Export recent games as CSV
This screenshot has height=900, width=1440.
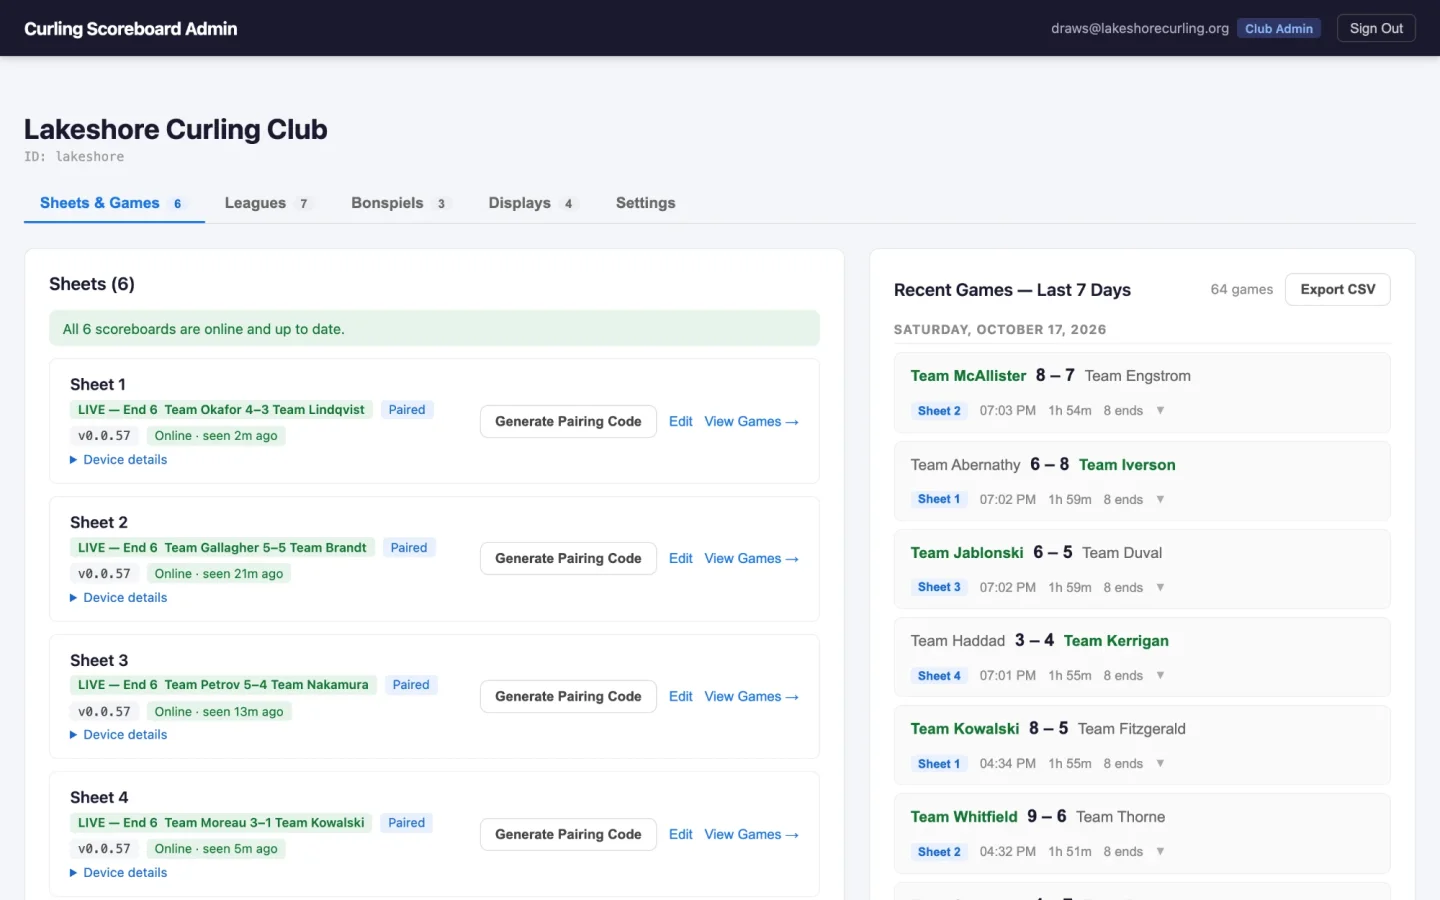tap(1338, 289)
